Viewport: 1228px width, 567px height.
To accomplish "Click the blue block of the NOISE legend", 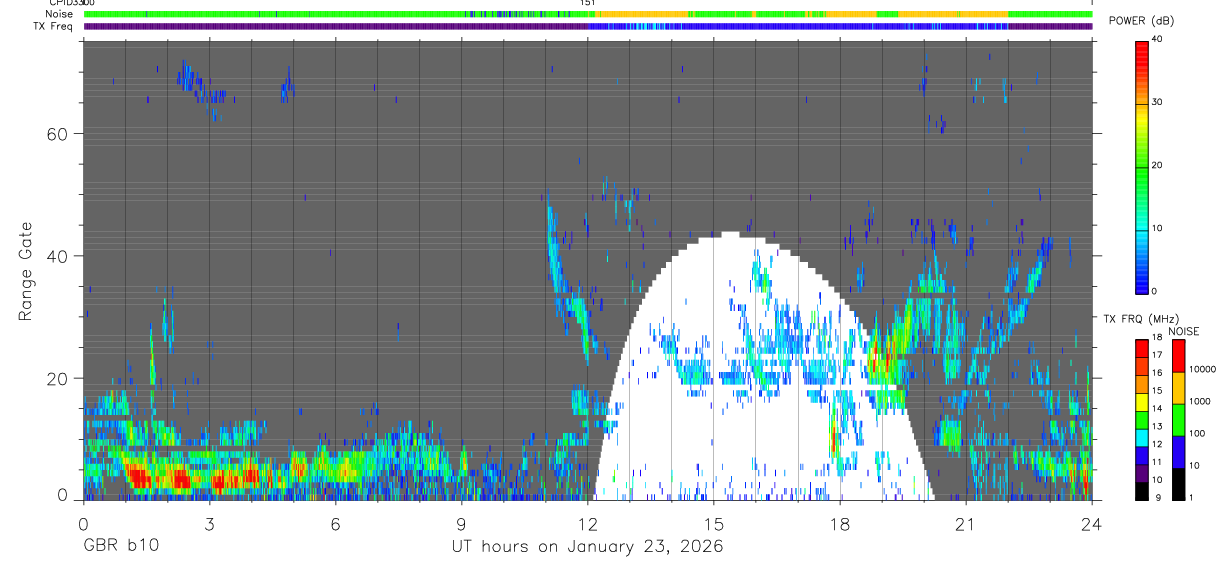I will (1178, 452).
